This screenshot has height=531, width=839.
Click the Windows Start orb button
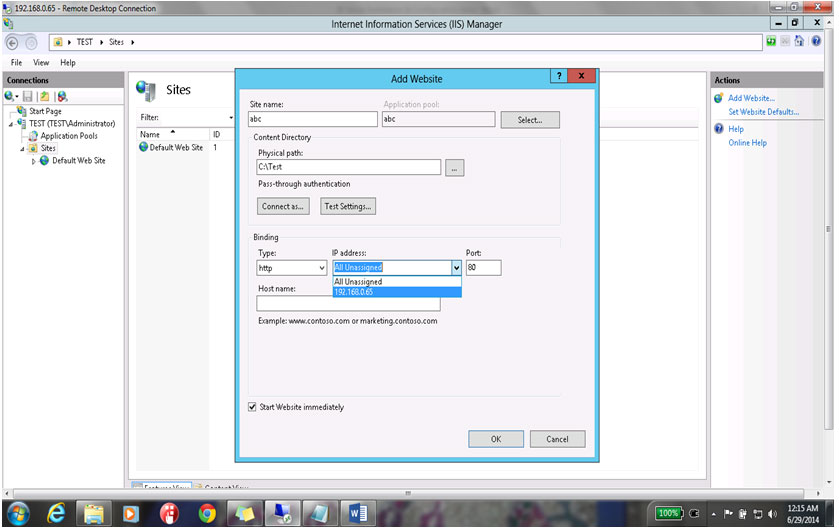point(18,514)
